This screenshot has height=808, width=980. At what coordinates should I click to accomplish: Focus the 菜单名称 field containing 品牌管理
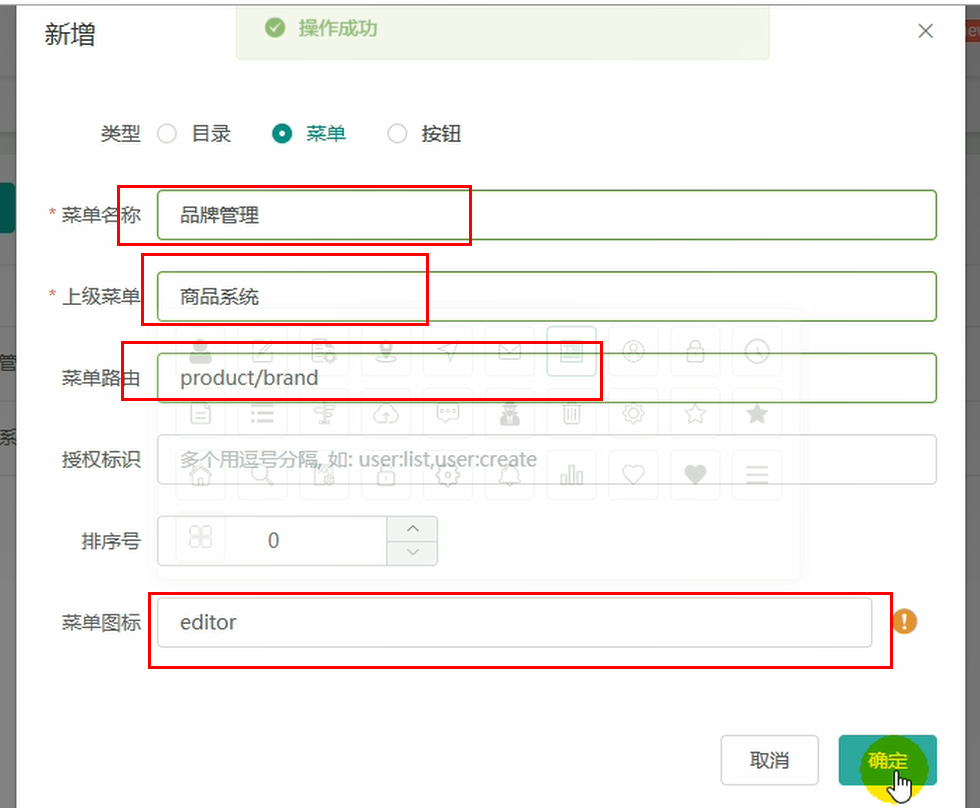546,215
